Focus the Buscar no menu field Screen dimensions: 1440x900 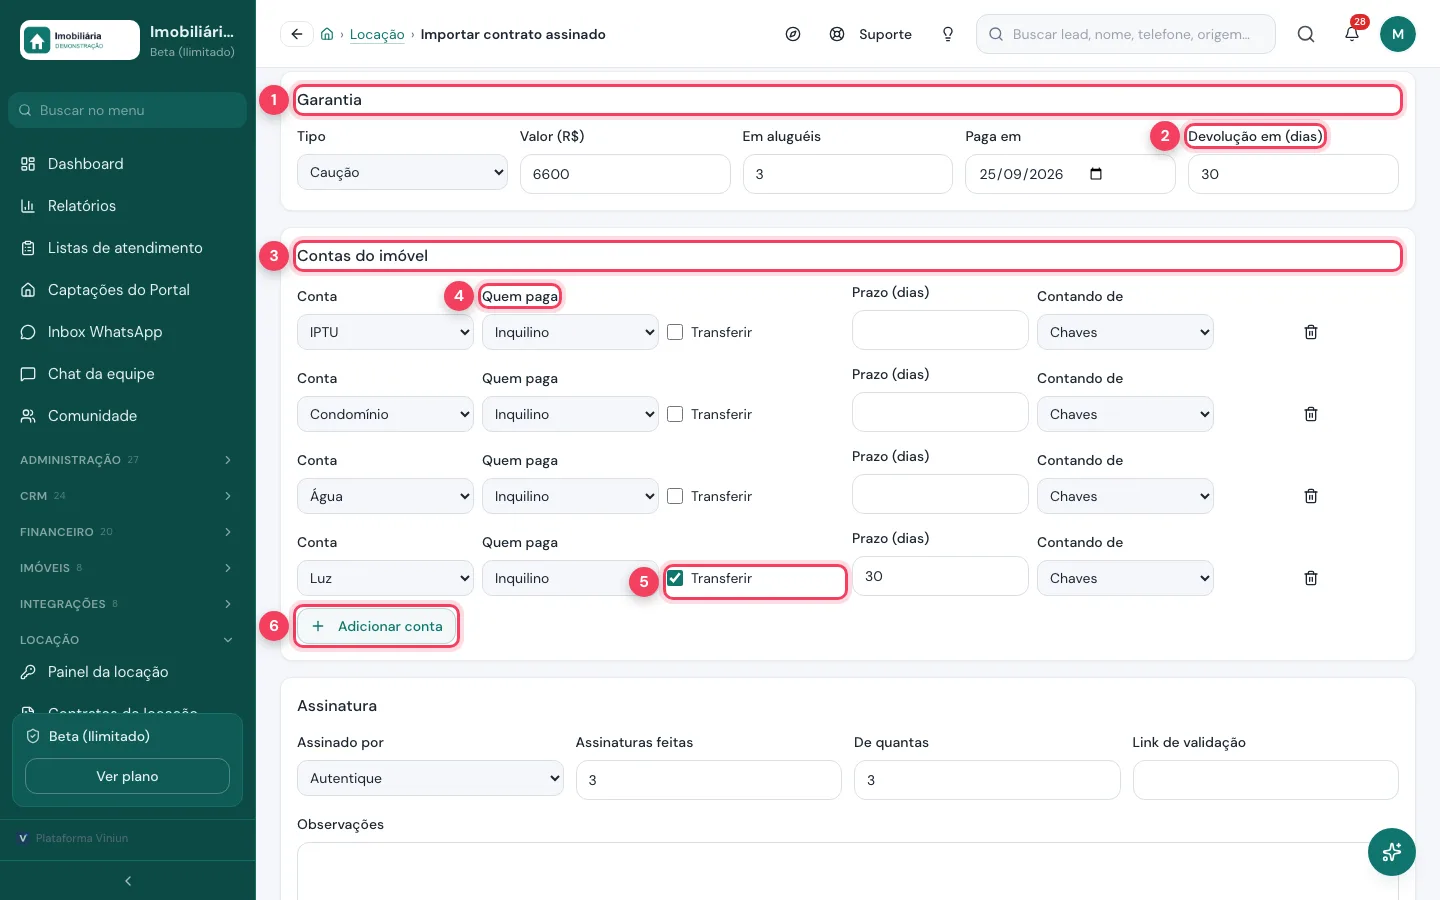coord(128,110)
